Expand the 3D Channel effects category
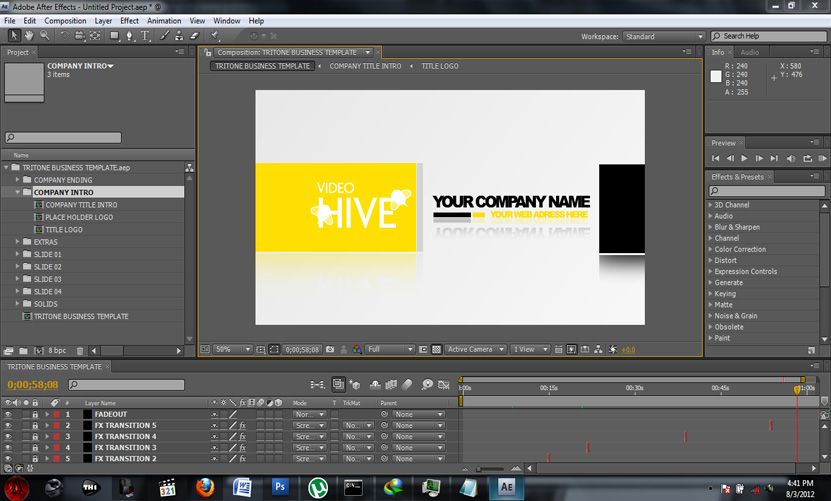831x501 pixels. [x=711, y=205]
